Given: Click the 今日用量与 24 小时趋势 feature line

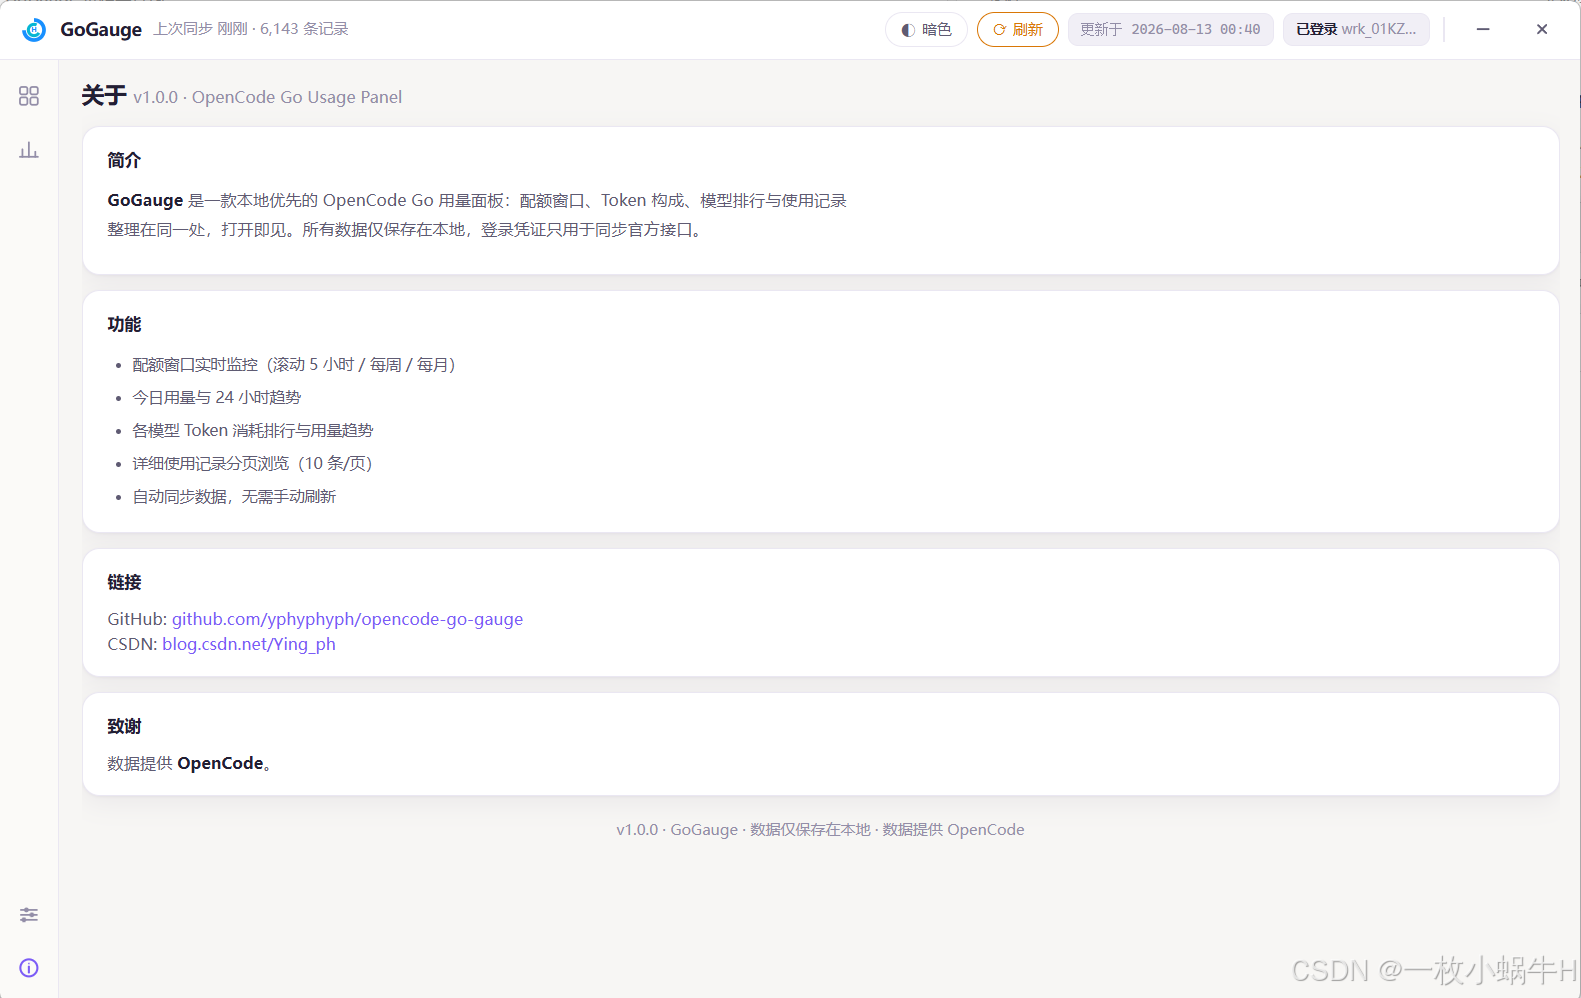Looking at the screenshot, I should click(x=217, y=398).
